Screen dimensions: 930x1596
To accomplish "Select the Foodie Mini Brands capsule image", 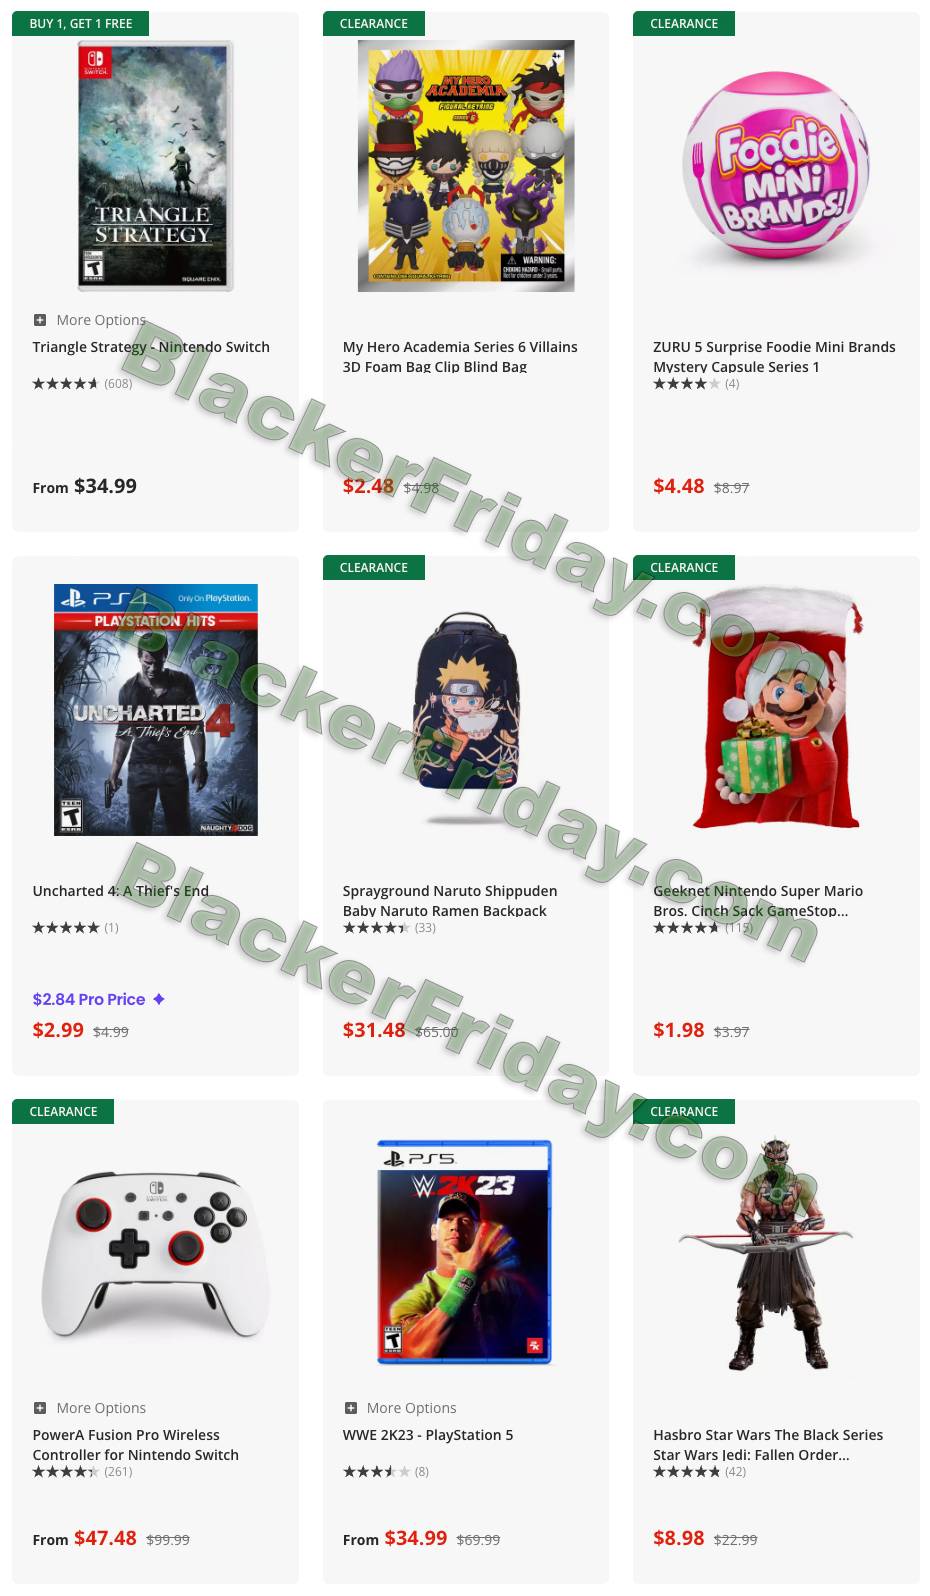I will pyautogui.click(x=776, y=166).
